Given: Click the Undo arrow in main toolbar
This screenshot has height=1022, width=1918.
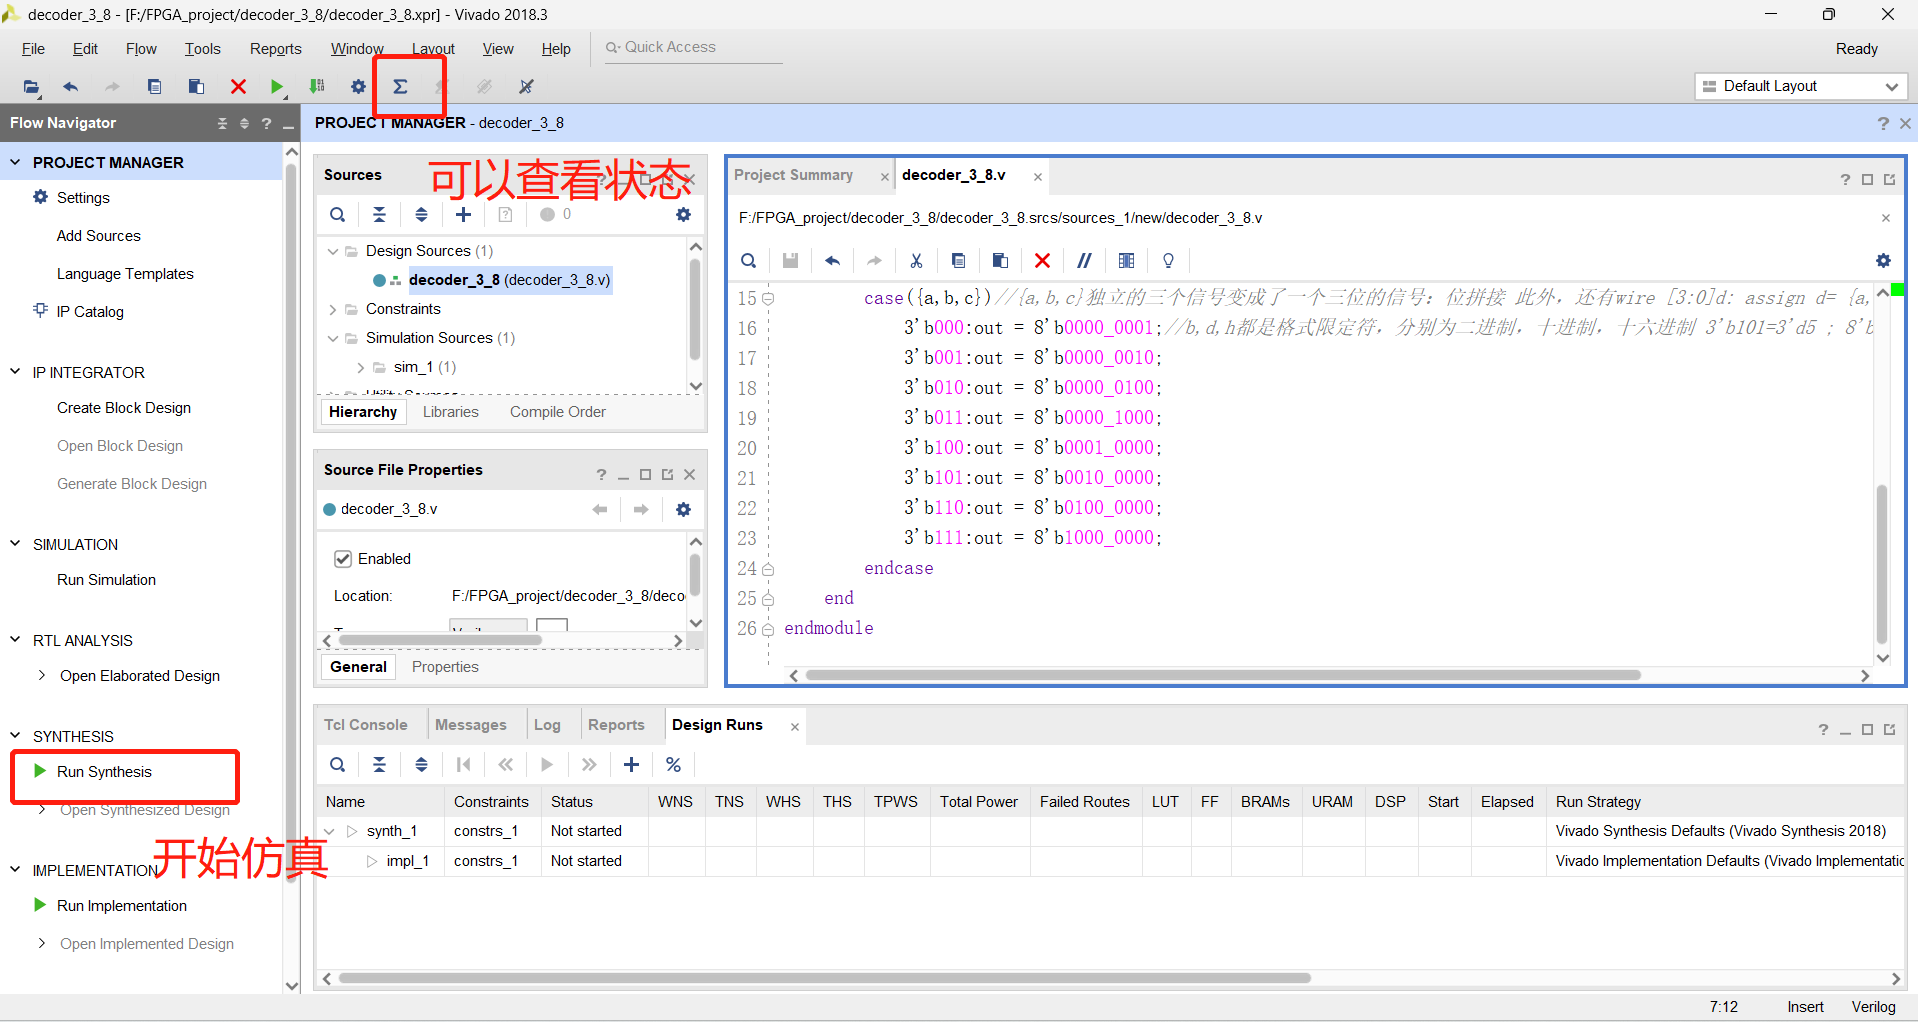Looking at the screenshot, I should 71,87.
